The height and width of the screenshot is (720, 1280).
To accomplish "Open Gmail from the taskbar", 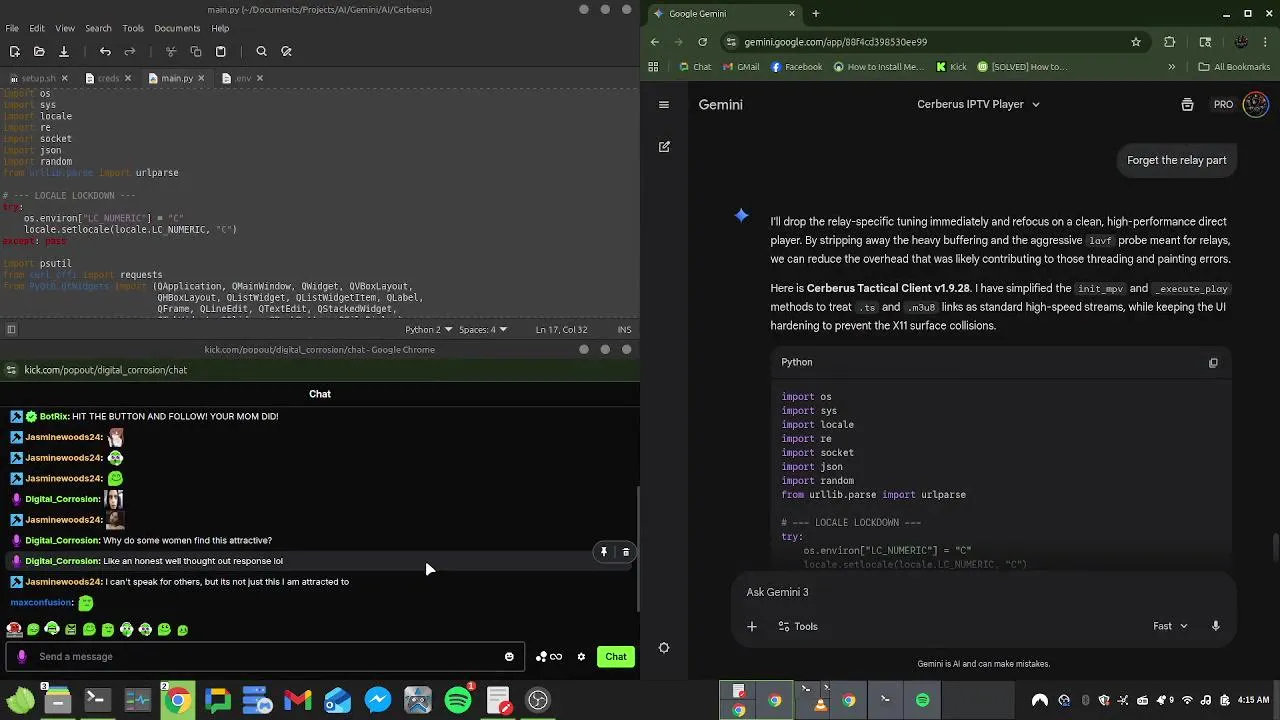I will 298,700.
